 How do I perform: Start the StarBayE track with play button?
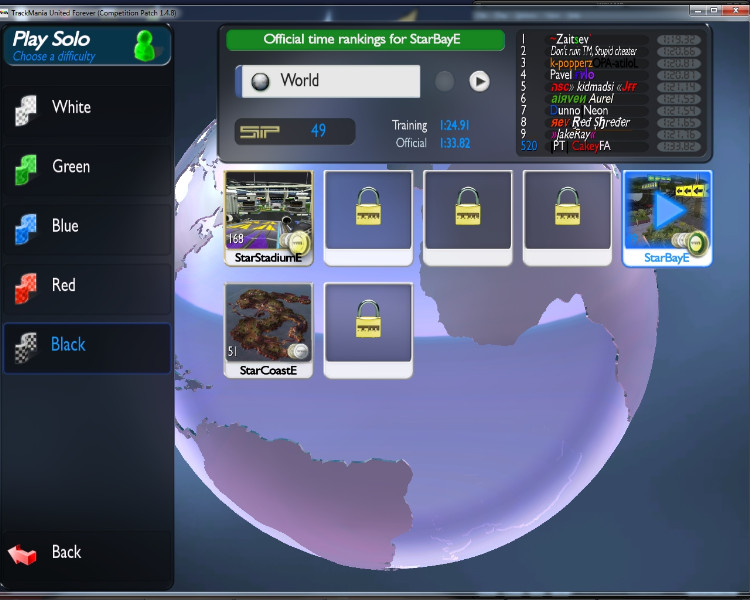point(667,211)
